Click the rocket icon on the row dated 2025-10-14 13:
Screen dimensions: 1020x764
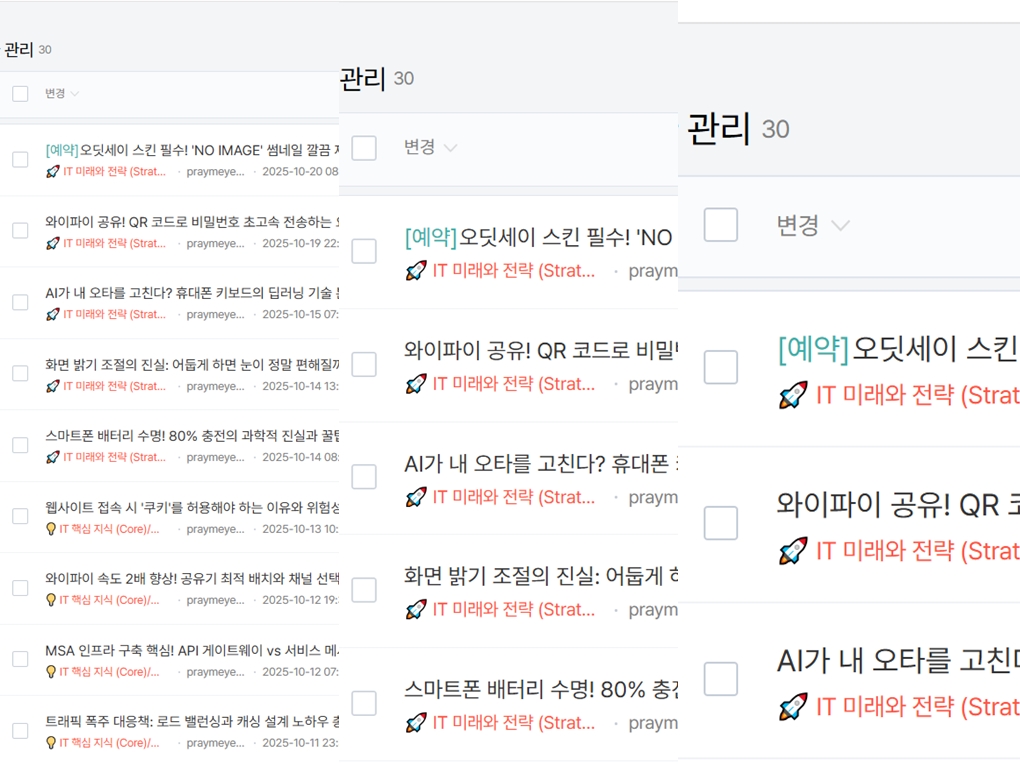(x=53, y=386)
